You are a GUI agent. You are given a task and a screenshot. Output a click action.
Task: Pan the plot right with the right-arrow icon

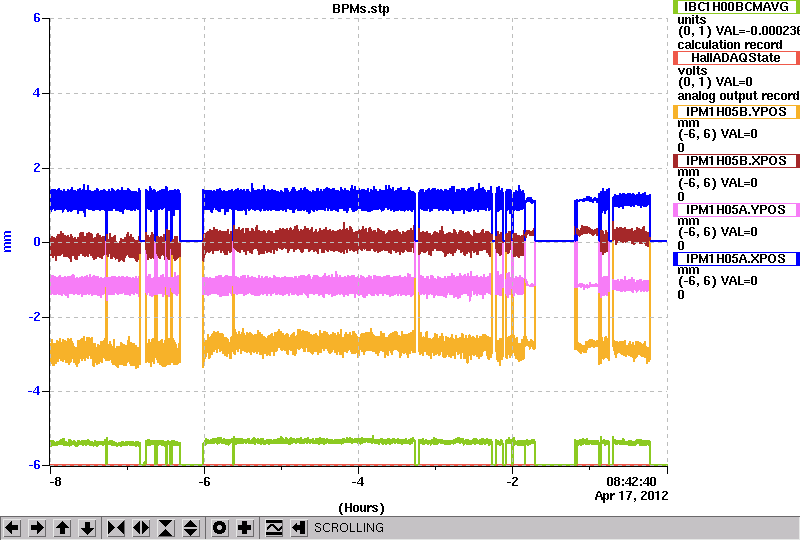click(37, 527)
